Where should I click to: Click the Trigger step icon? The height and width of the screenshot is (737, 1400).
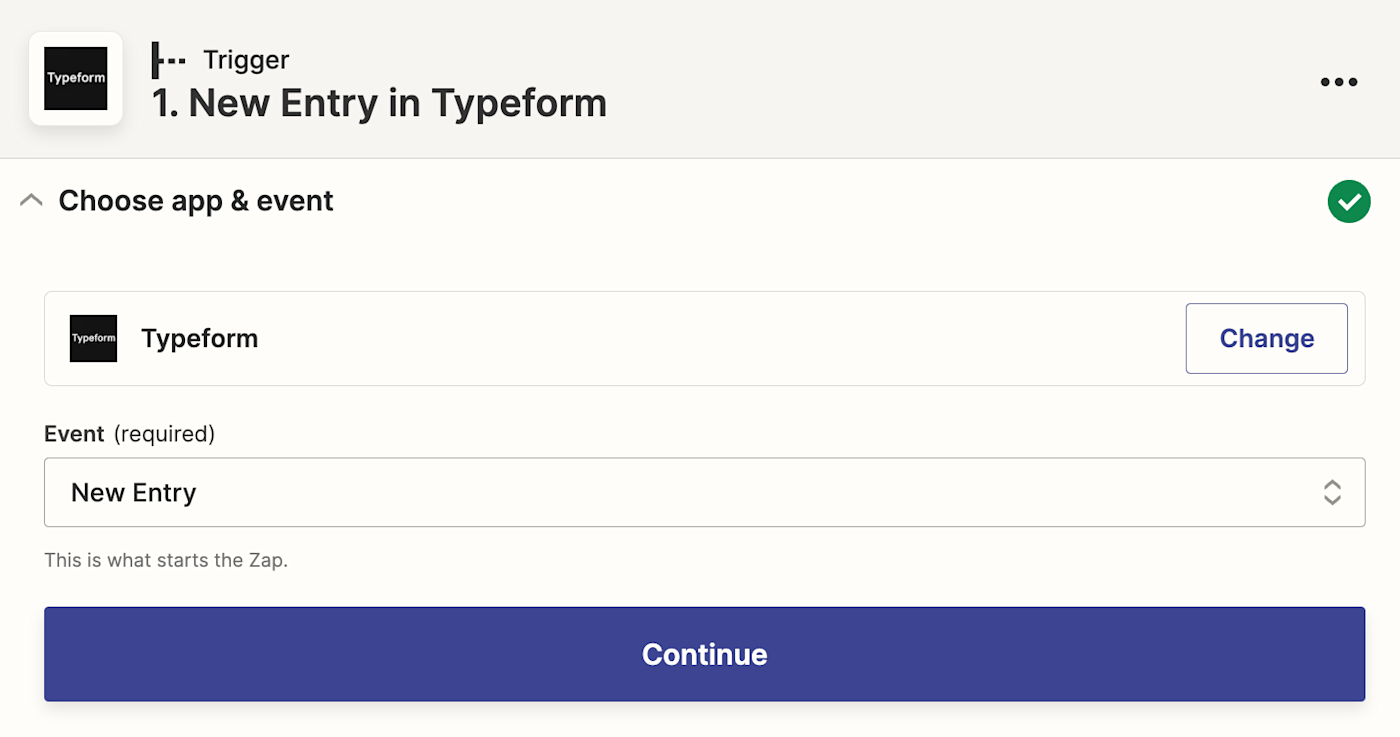click(168, 60)
